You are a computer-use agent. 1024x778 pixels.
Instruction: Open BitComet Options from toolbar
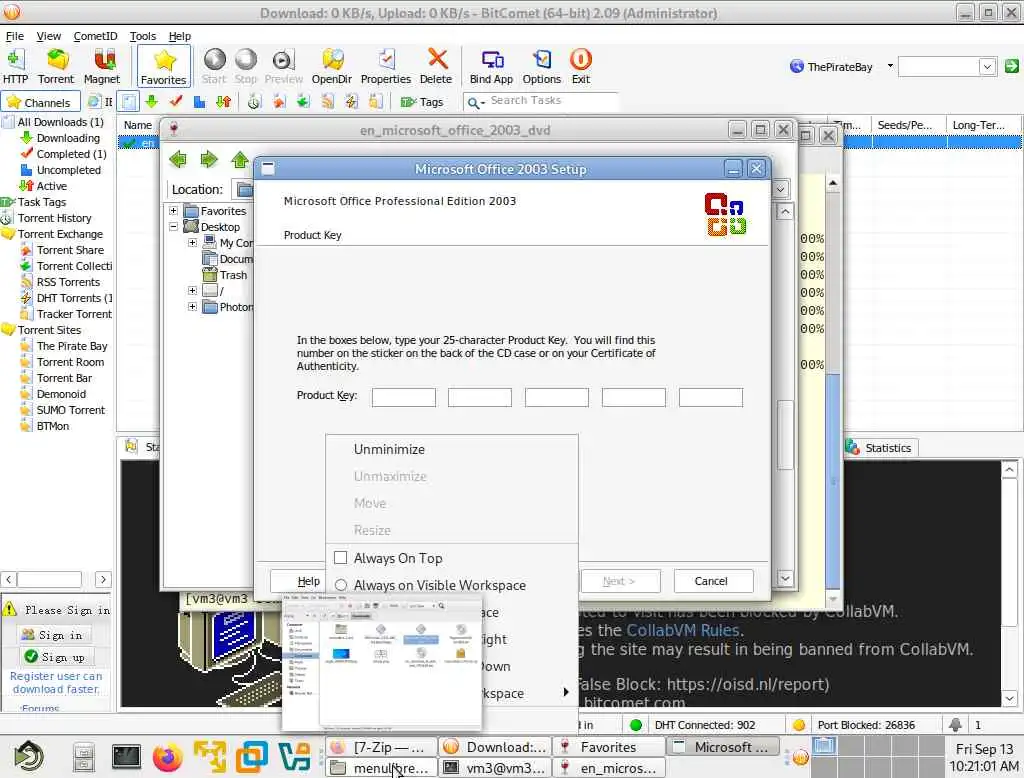click(541, 66)
